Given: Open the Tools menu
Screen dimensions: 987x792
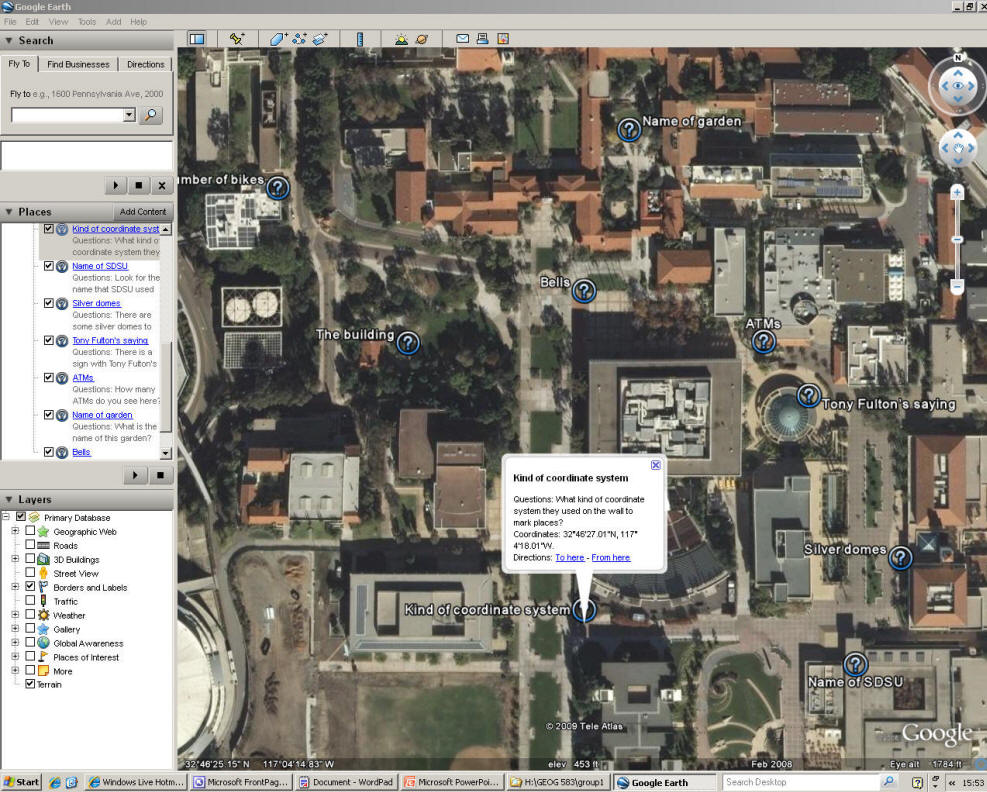Looking at the screenshot, I should pos(87,21).
